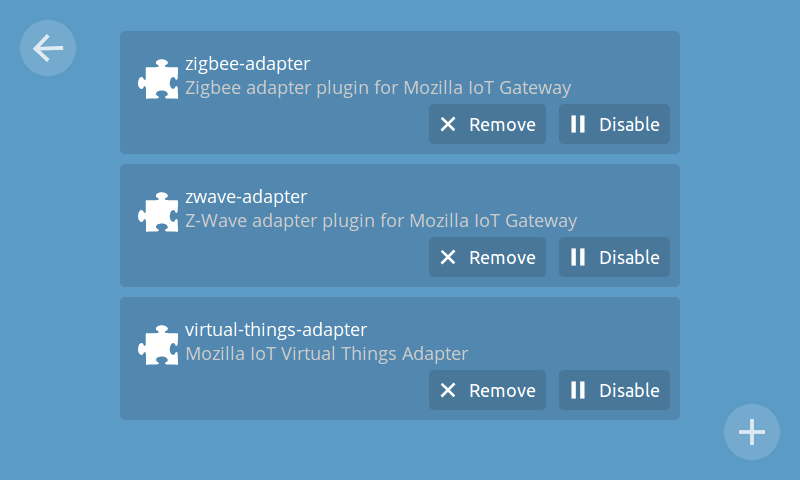Click the pause icon on zwave-adapter Disable
The width and height of the screenshot is (800, 480).
pos(578,257)
